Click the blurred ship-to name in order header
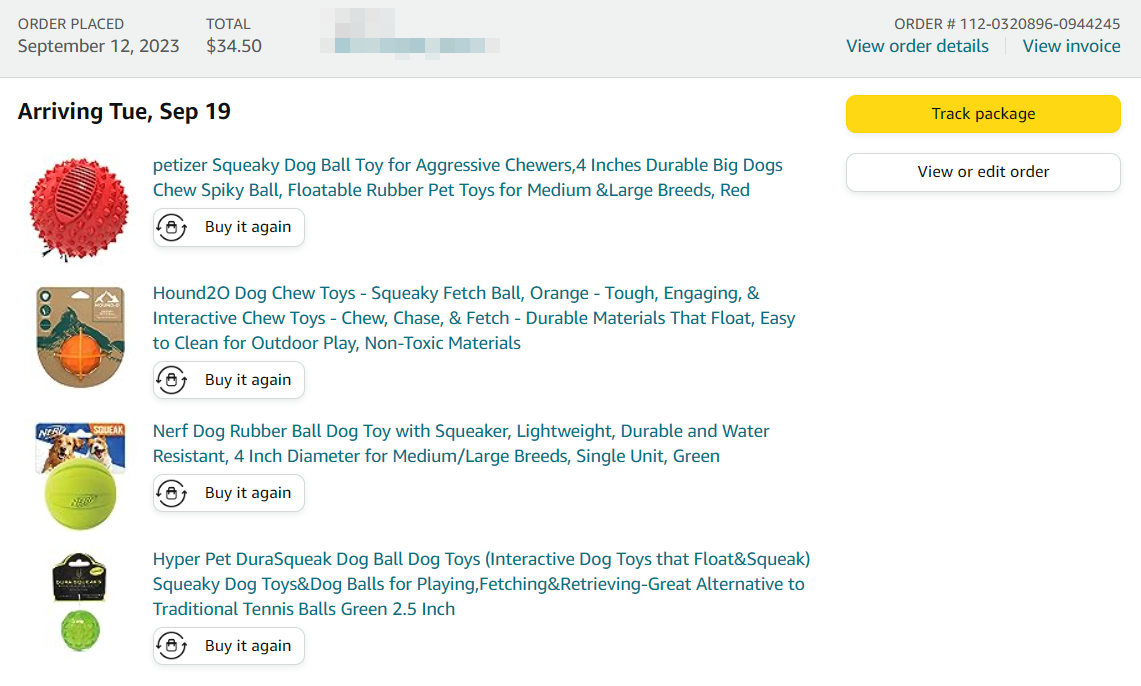The width and height of the screenshot is (1141, 686). (410, 33)
